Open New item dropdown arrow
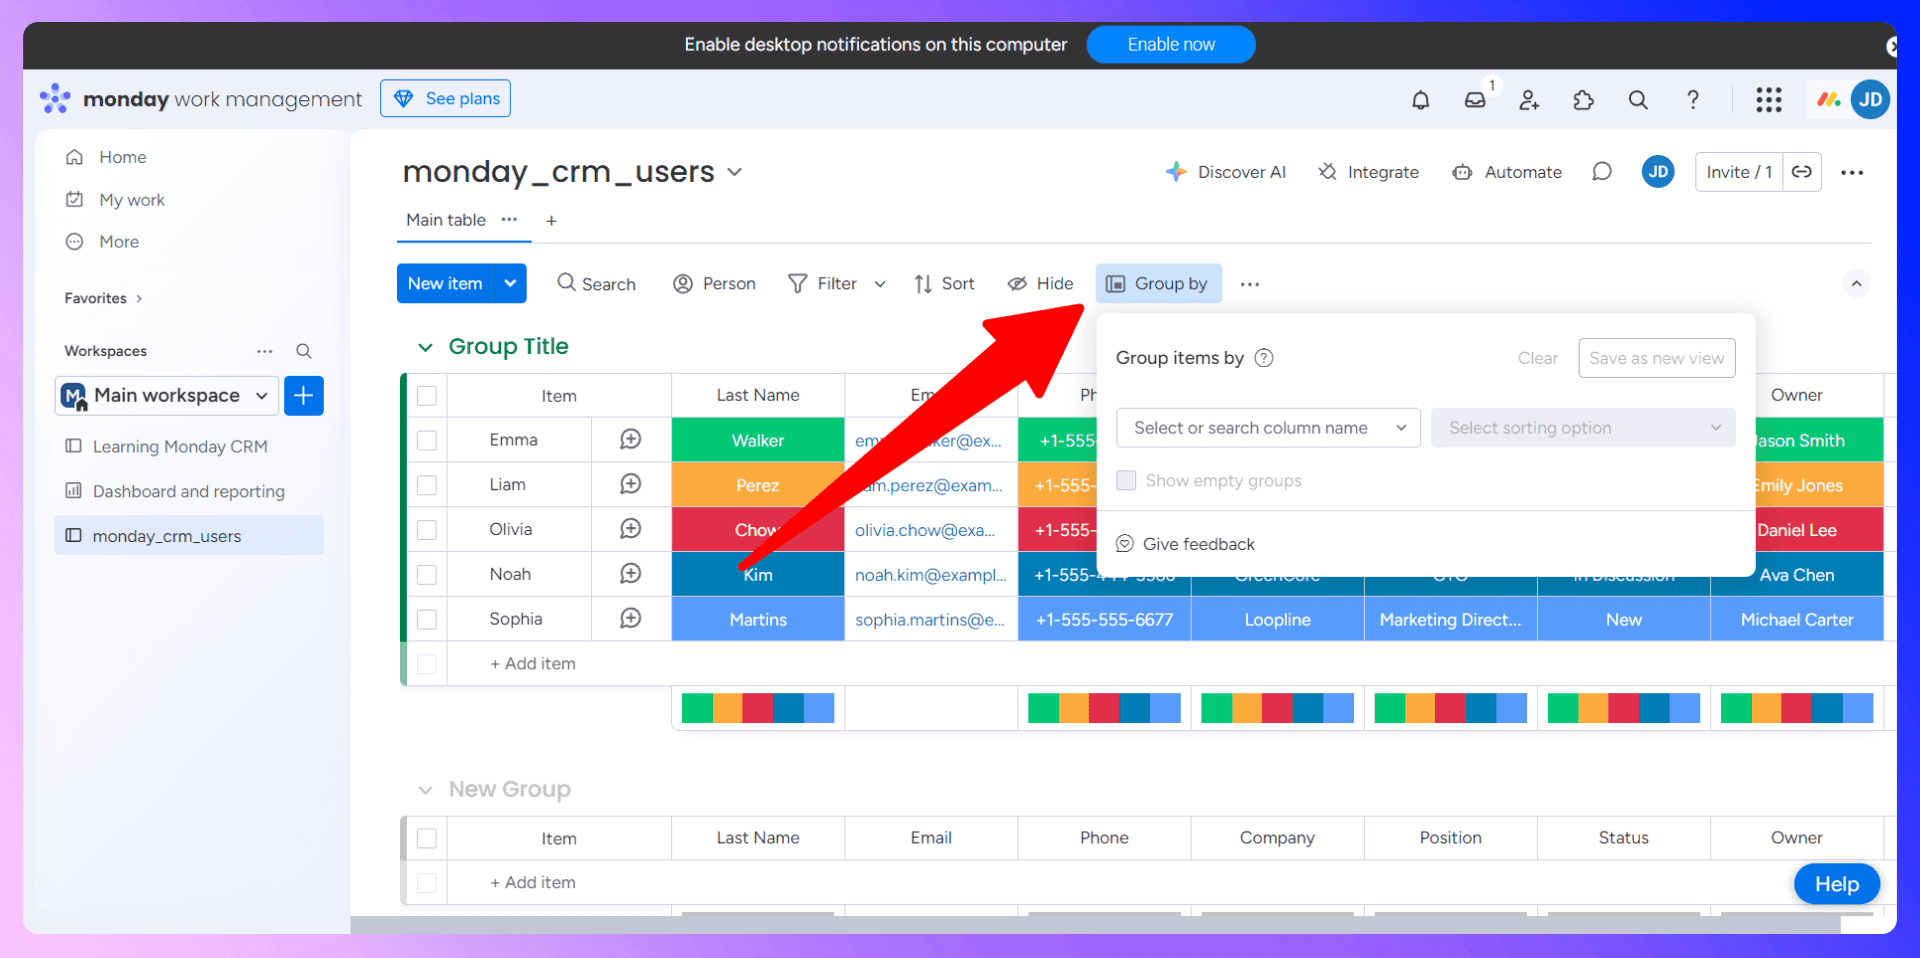1920x958 pixels. pyautogui.click(x=510, y=284)
